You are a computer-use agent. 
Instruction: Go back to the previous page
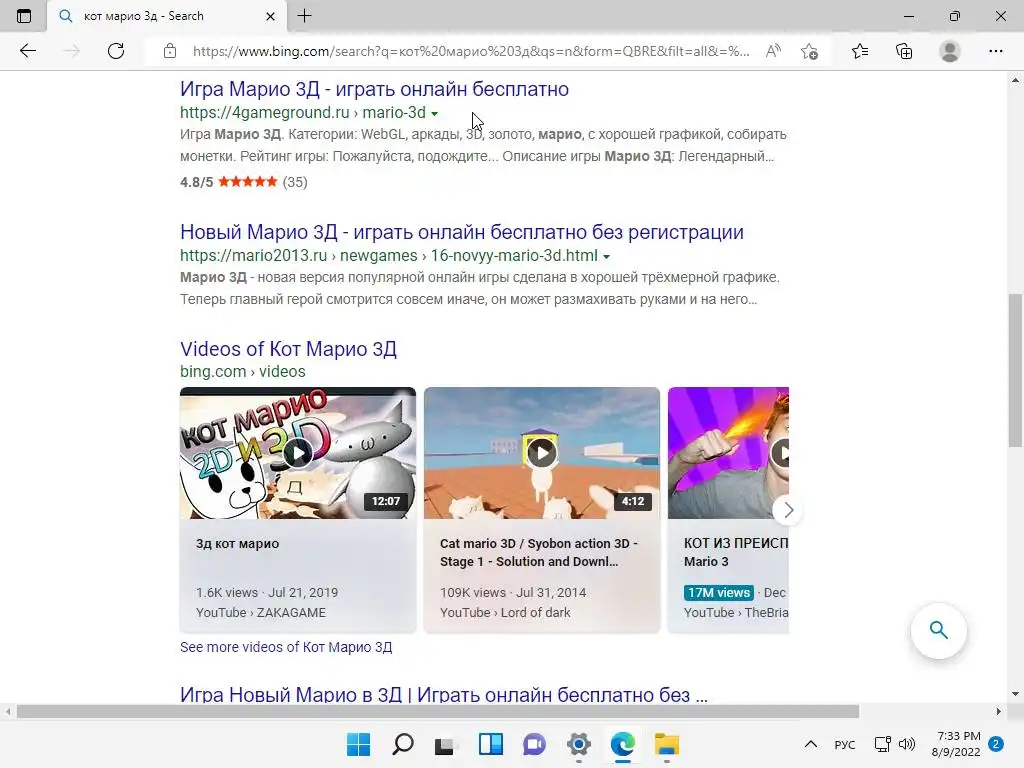pos(27,51)
